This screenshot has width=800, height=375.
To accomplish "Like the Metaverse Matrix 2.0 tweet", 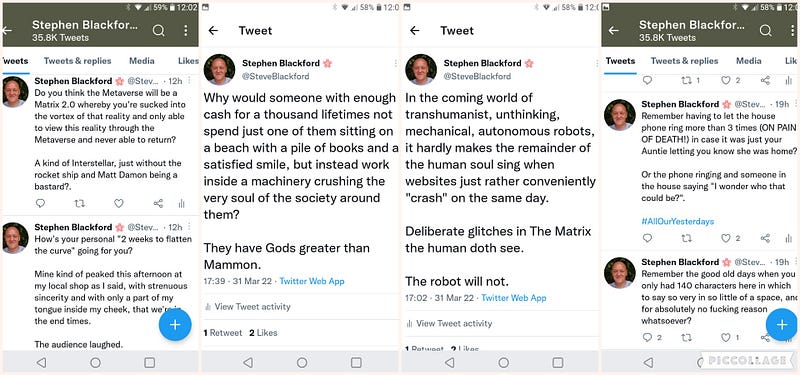I will [x=118, y=204].
